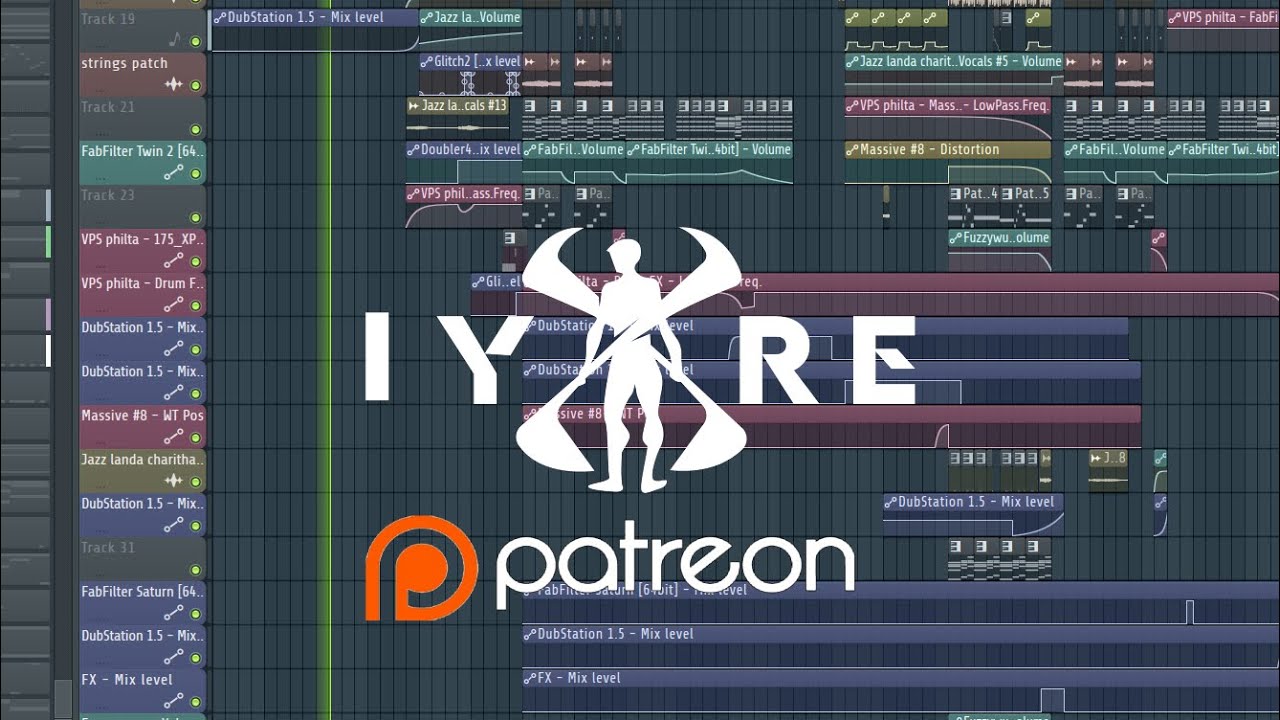Click audio icon on J..8 clip
Viewport: 1280px width, 720px height.
pos(1097,458)
